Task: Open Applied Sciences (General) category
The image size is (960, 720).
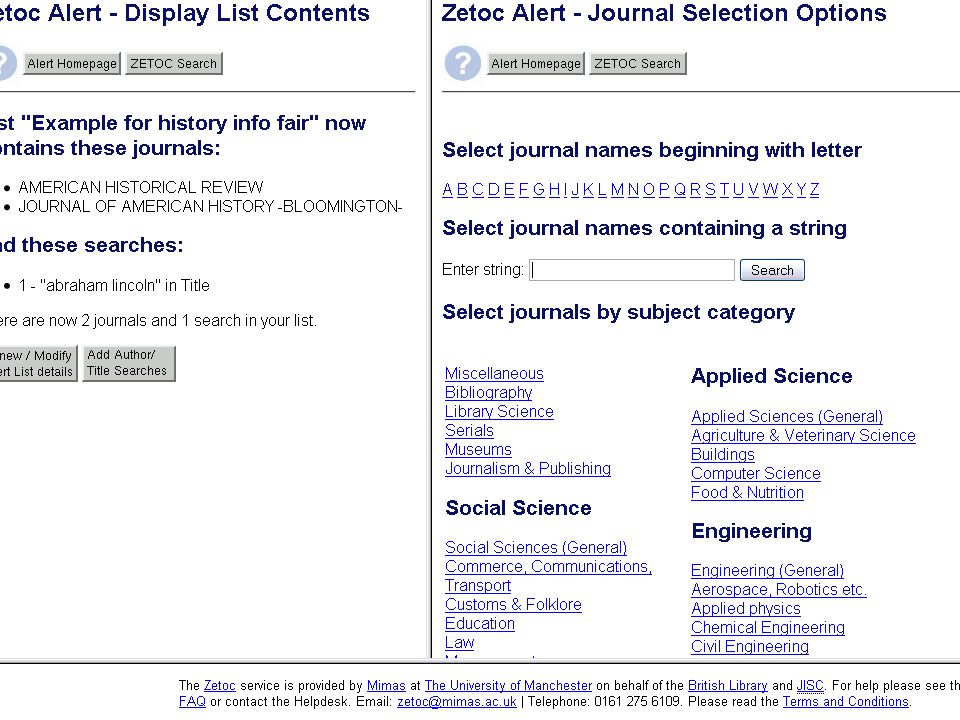Action: [787, 416]
